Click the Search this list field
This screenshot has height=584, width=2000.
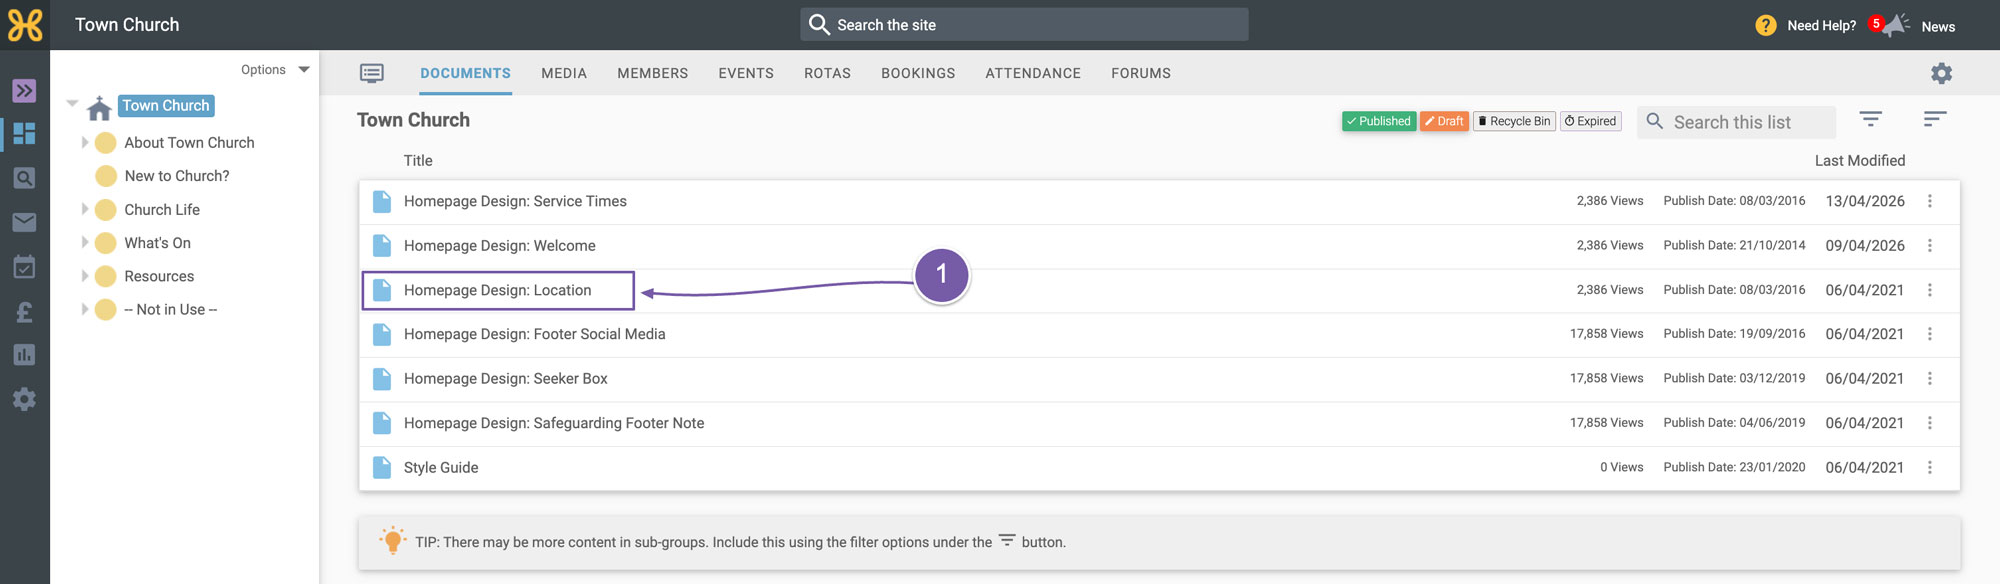point(1736,122)
